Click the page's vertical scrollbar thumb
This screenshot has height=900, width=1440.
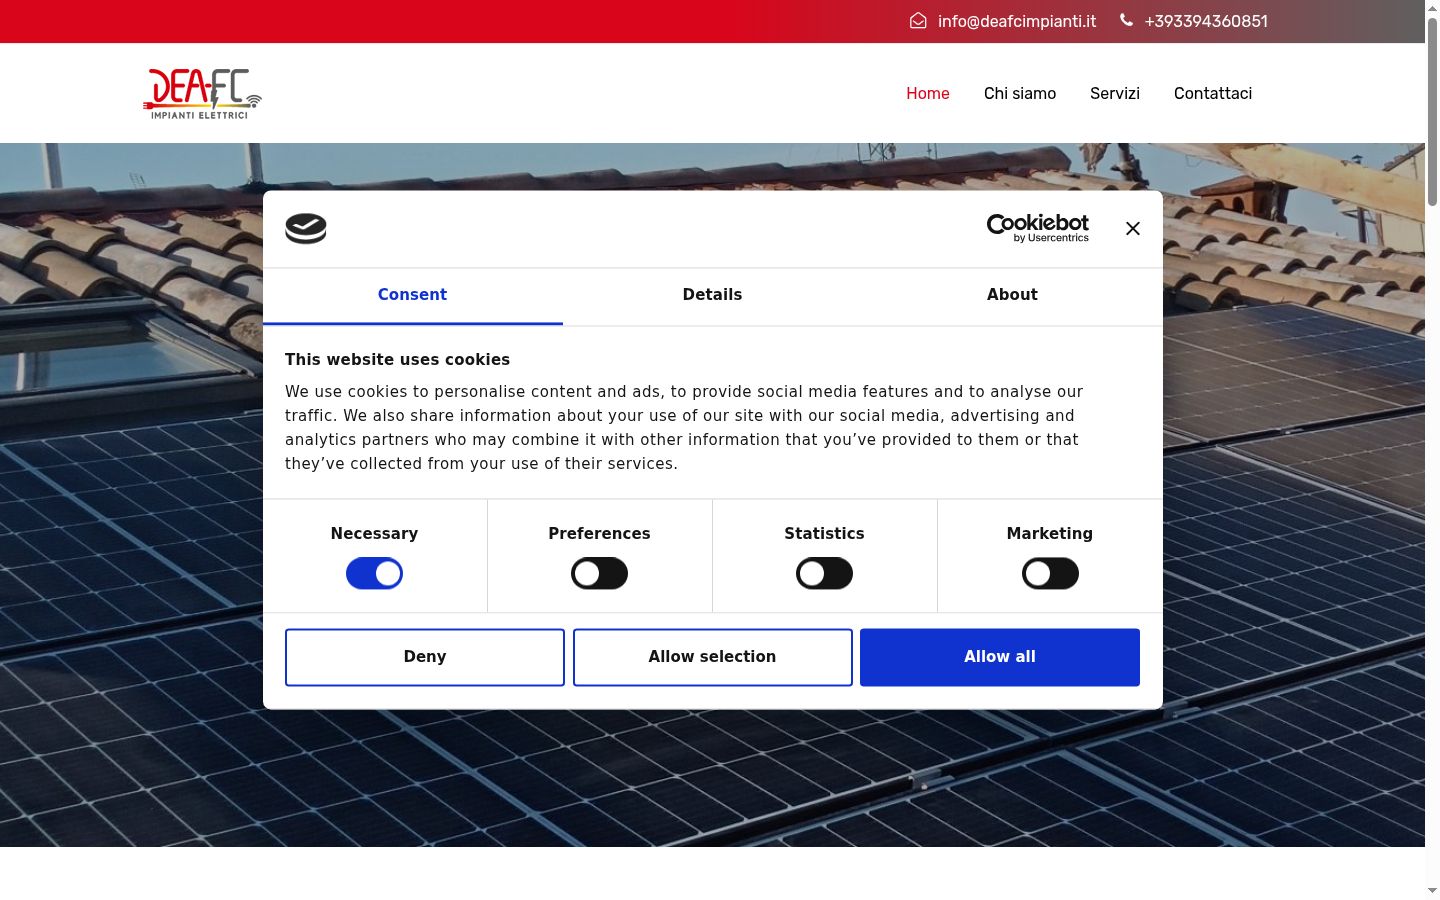tap(1432, 112)
